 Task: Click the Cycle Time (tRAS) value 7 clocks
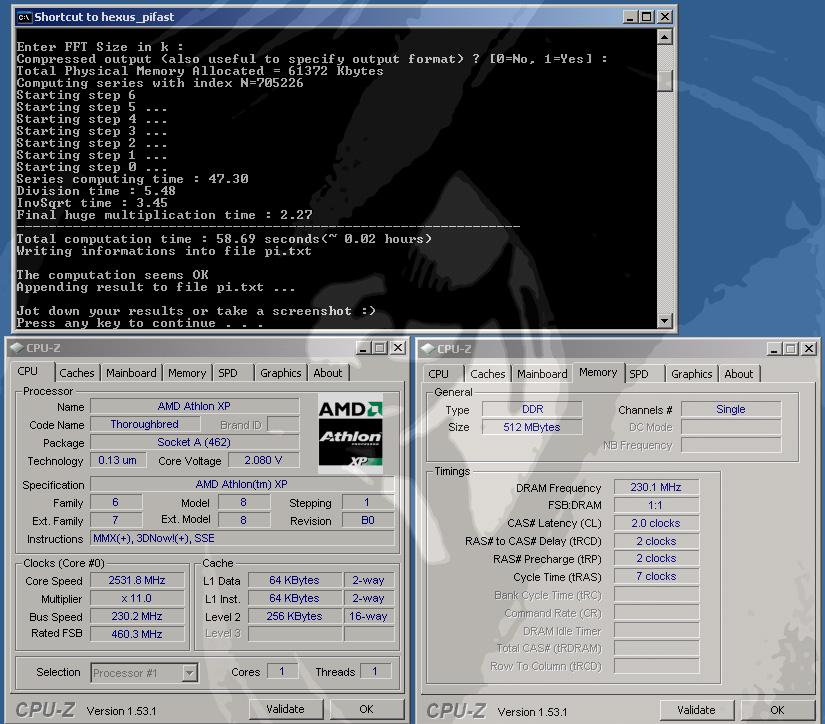click(657, 577)
